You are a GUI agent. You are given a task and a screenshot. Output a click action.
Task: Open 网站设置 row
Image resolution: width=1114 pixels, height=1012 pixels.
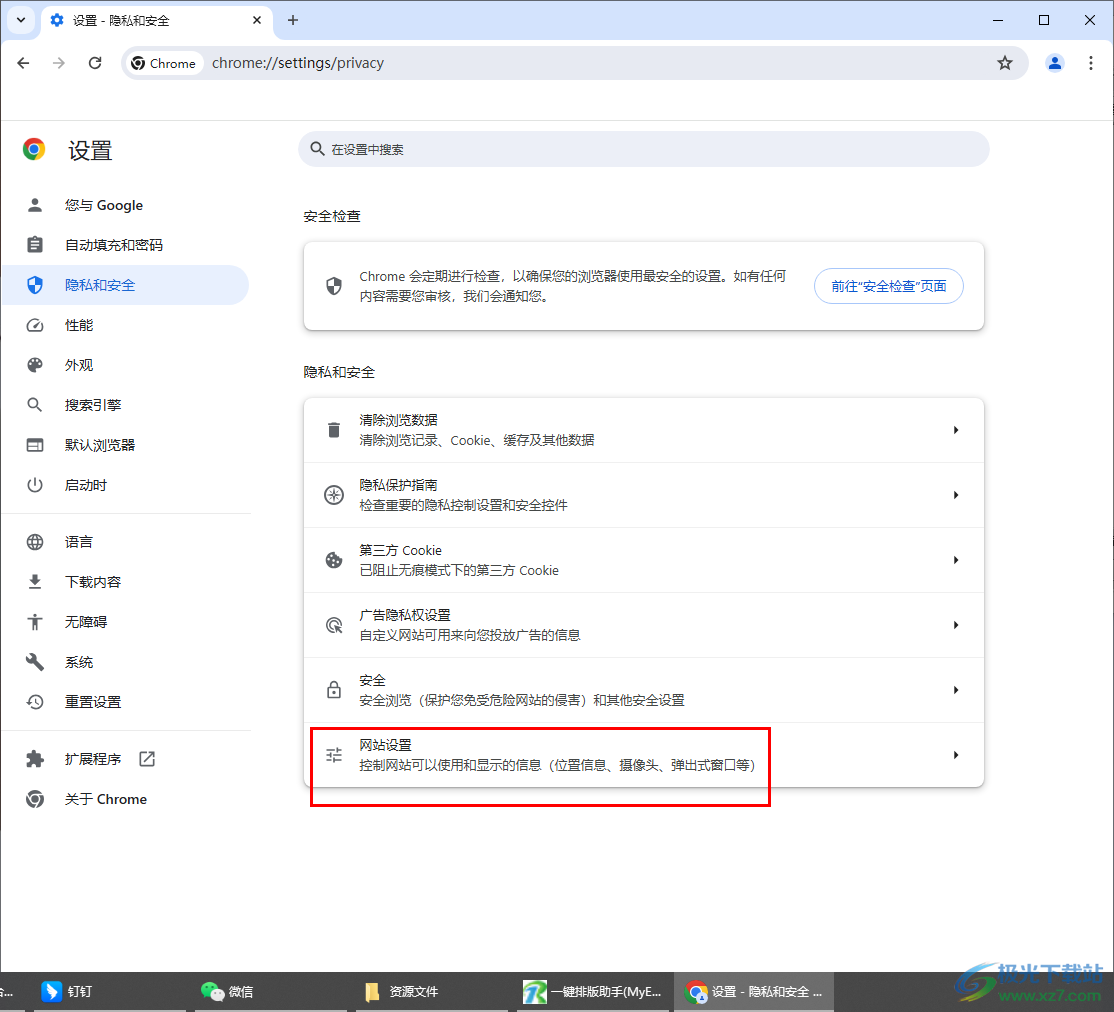[x=644, y=755]
